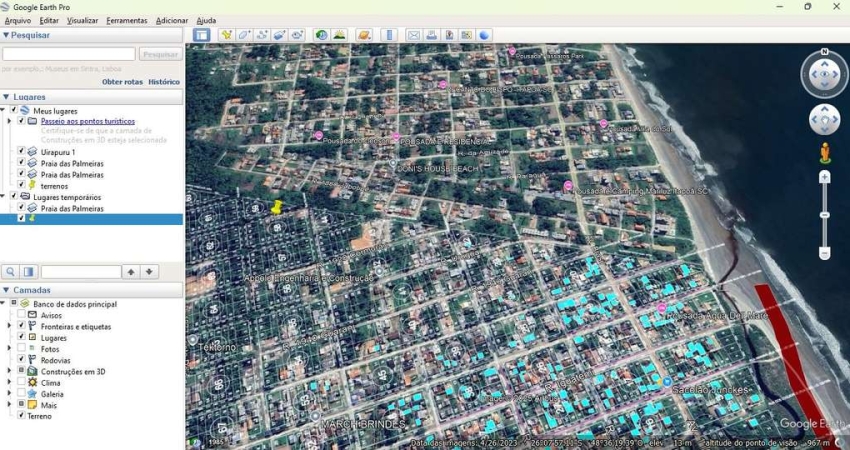Enable the Galeria layer checkbox
Image resolution: width=850 pixels, height=450 pixels.
point(21,393)
